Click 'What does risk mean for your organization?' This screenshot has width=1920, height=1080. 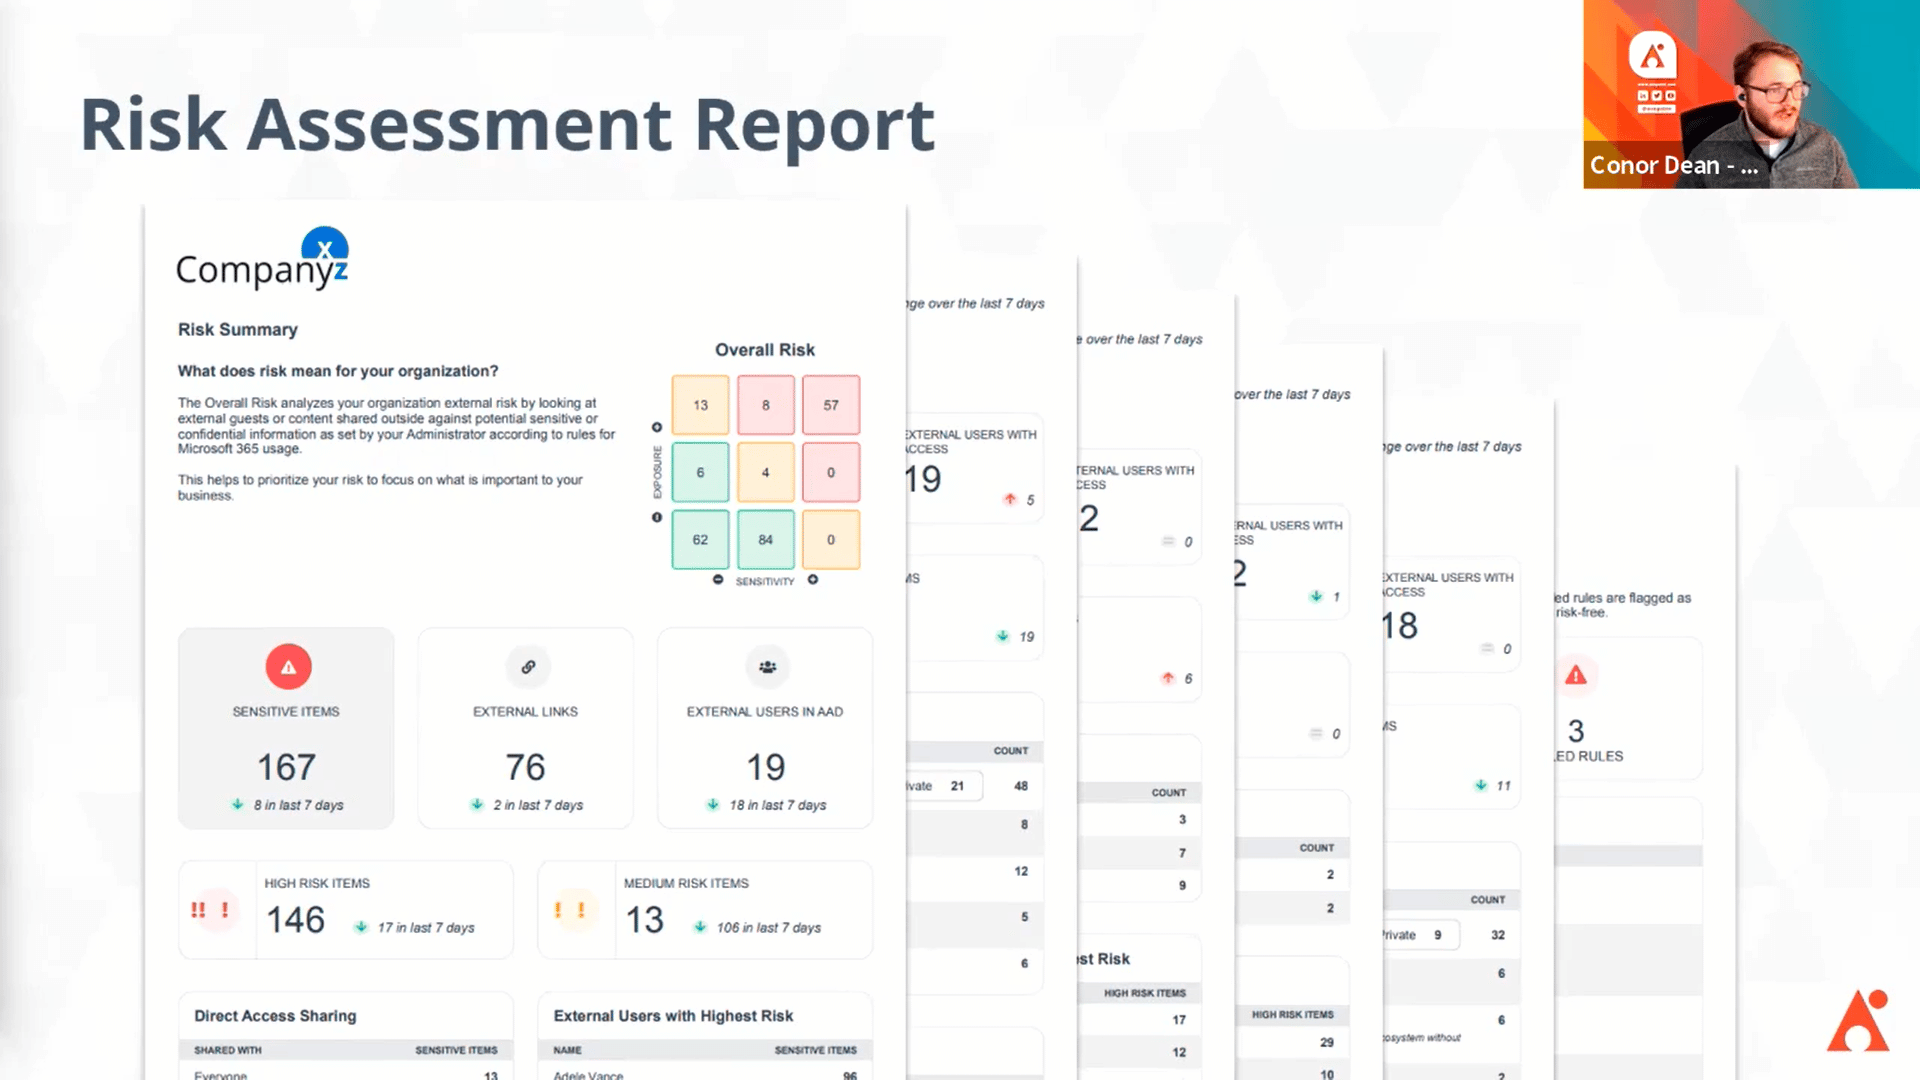338,371
